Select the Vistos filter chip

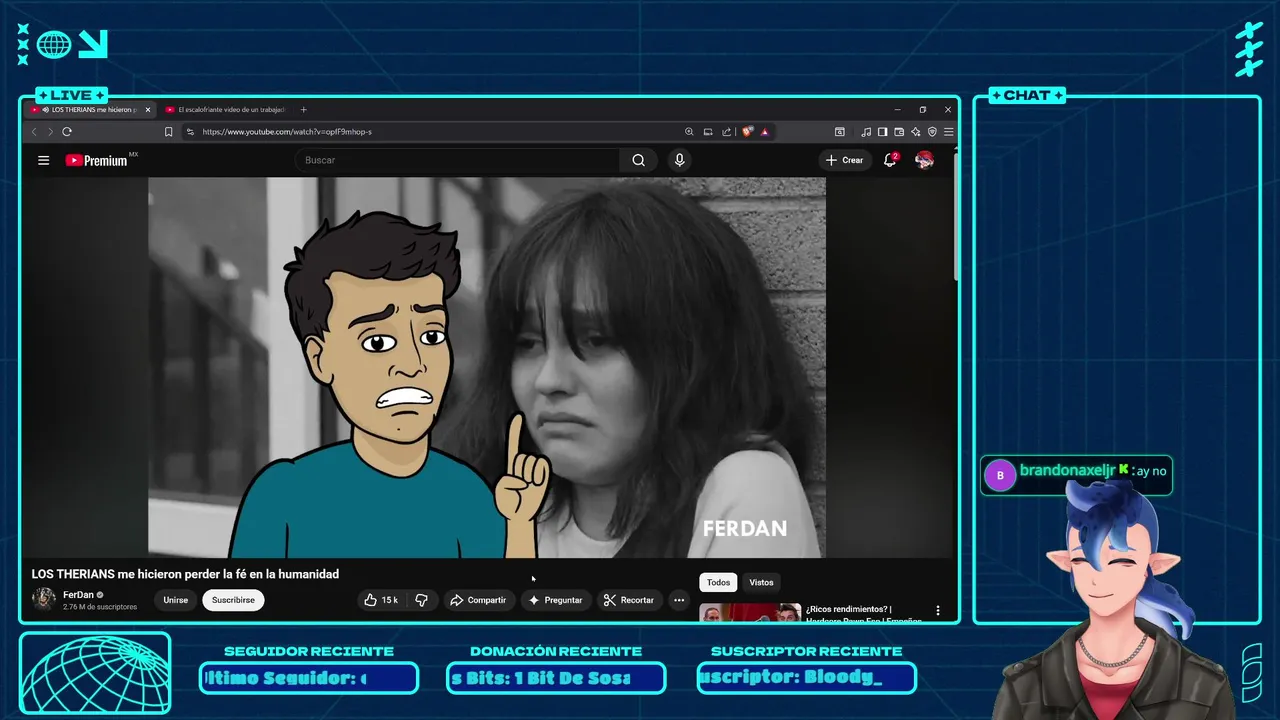(x=761, y=582)
